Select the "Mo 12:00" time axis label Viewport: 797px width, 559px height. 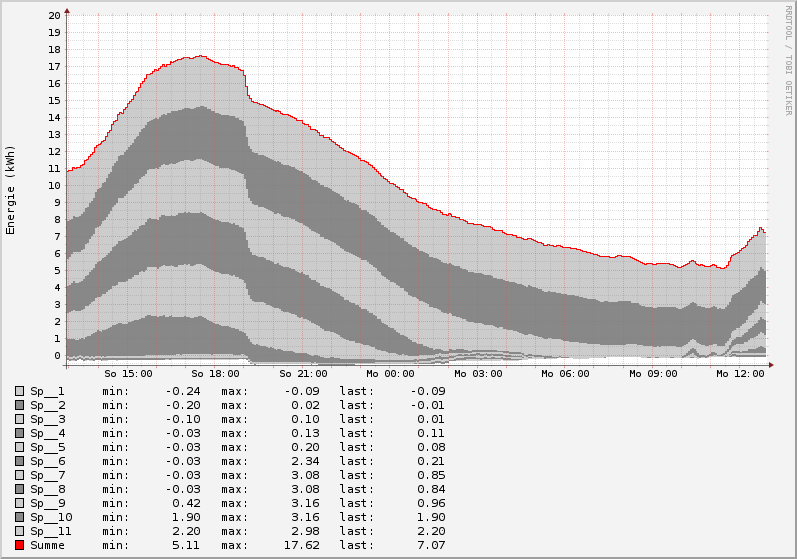[740, 373]
